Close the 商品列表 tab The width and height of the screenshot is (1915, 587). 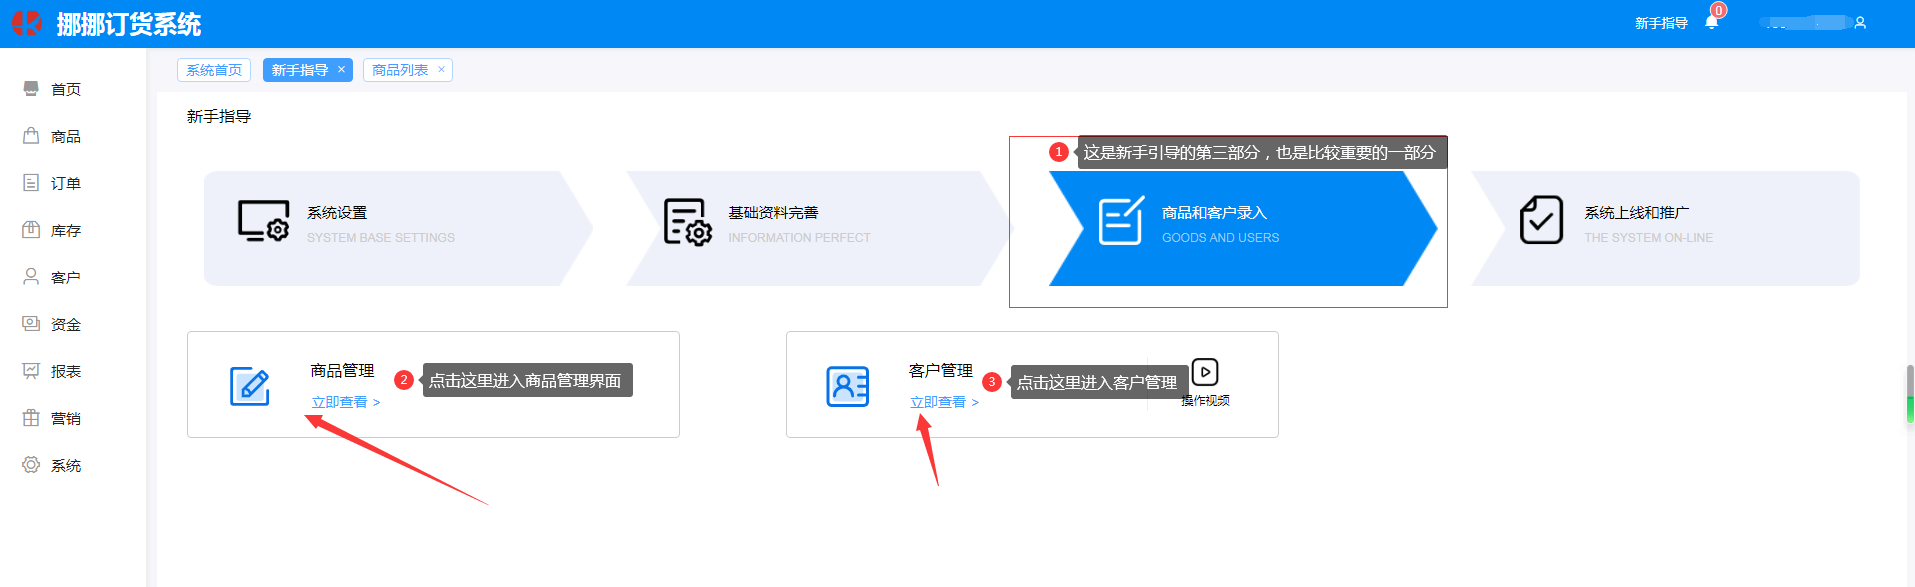click(441, 70)
